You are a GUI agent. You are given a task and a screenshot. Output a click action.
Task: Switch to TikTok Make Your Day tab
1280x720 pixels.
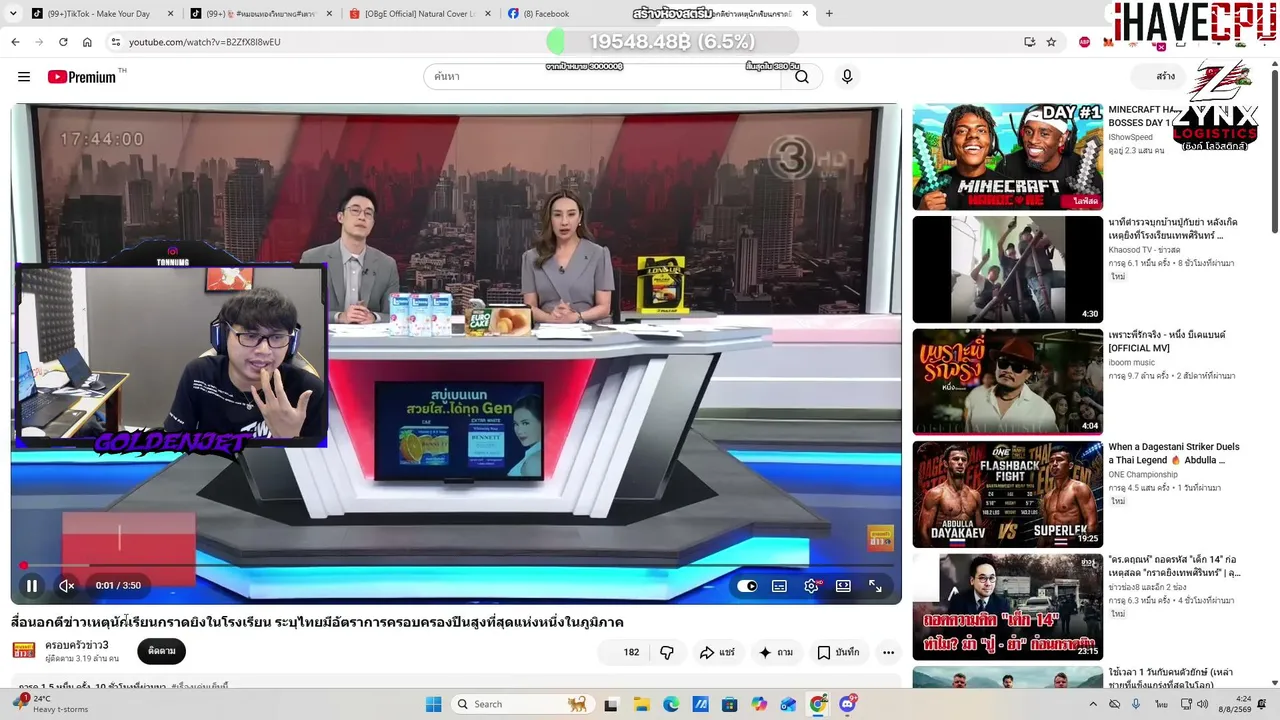tap(98, 14)
